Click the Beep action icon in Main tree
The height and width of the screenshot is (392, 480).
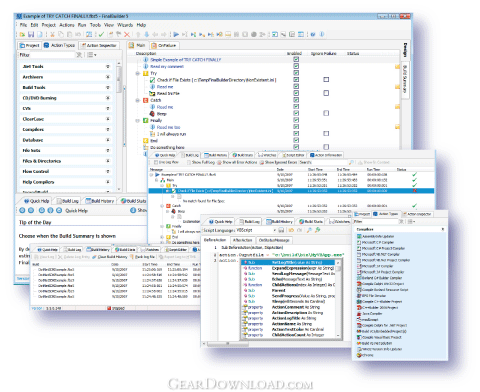tap(152, 114)
